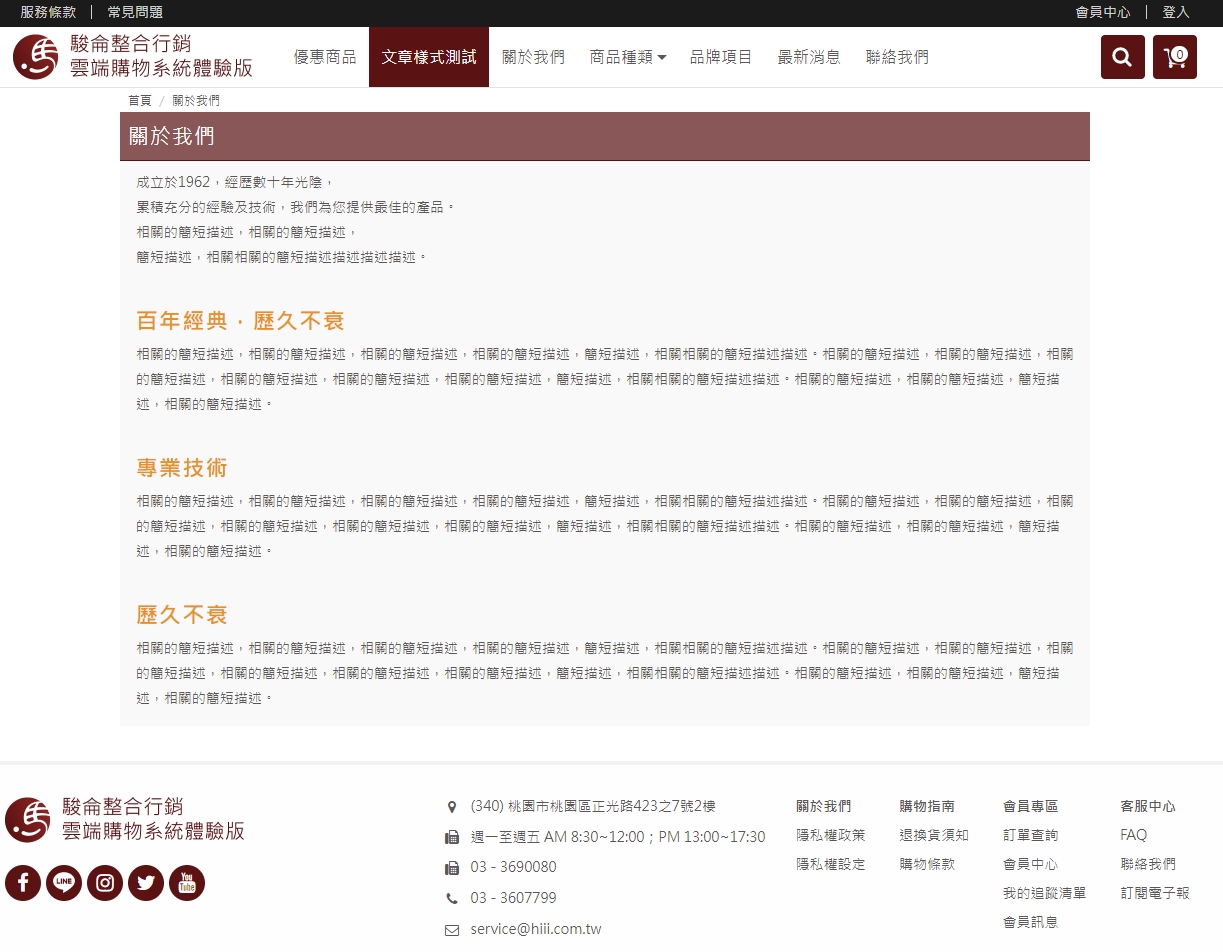Expand the 商品種類 dropdown menu
Screen dimensions: 1223x952
pyautogui.click(x=628, y=57)
